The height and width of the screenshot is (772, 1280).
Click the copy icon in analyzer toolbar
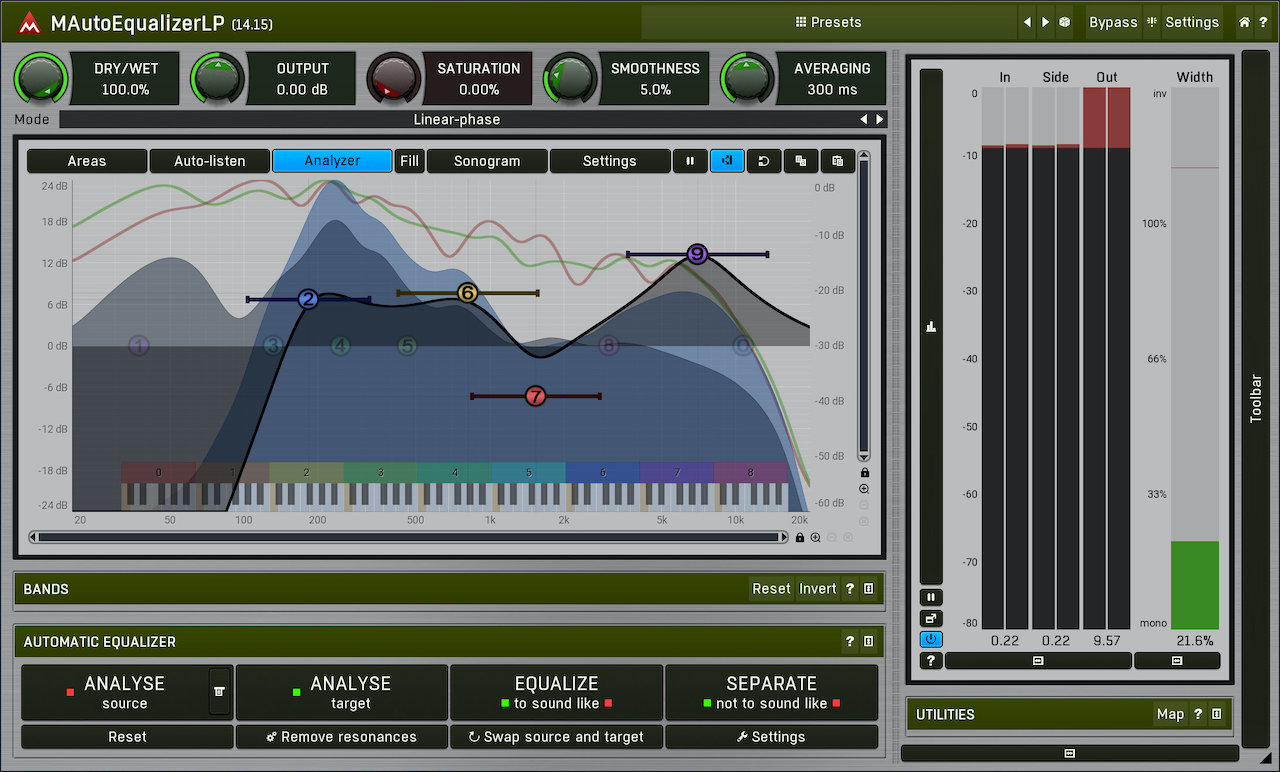[x=800, y=161]
